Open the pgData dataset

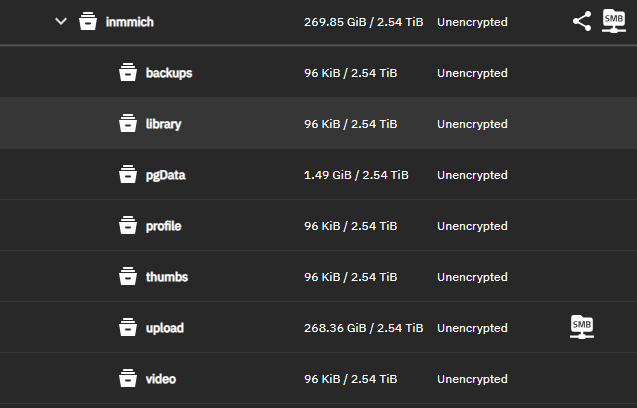(x=166, y=175)
